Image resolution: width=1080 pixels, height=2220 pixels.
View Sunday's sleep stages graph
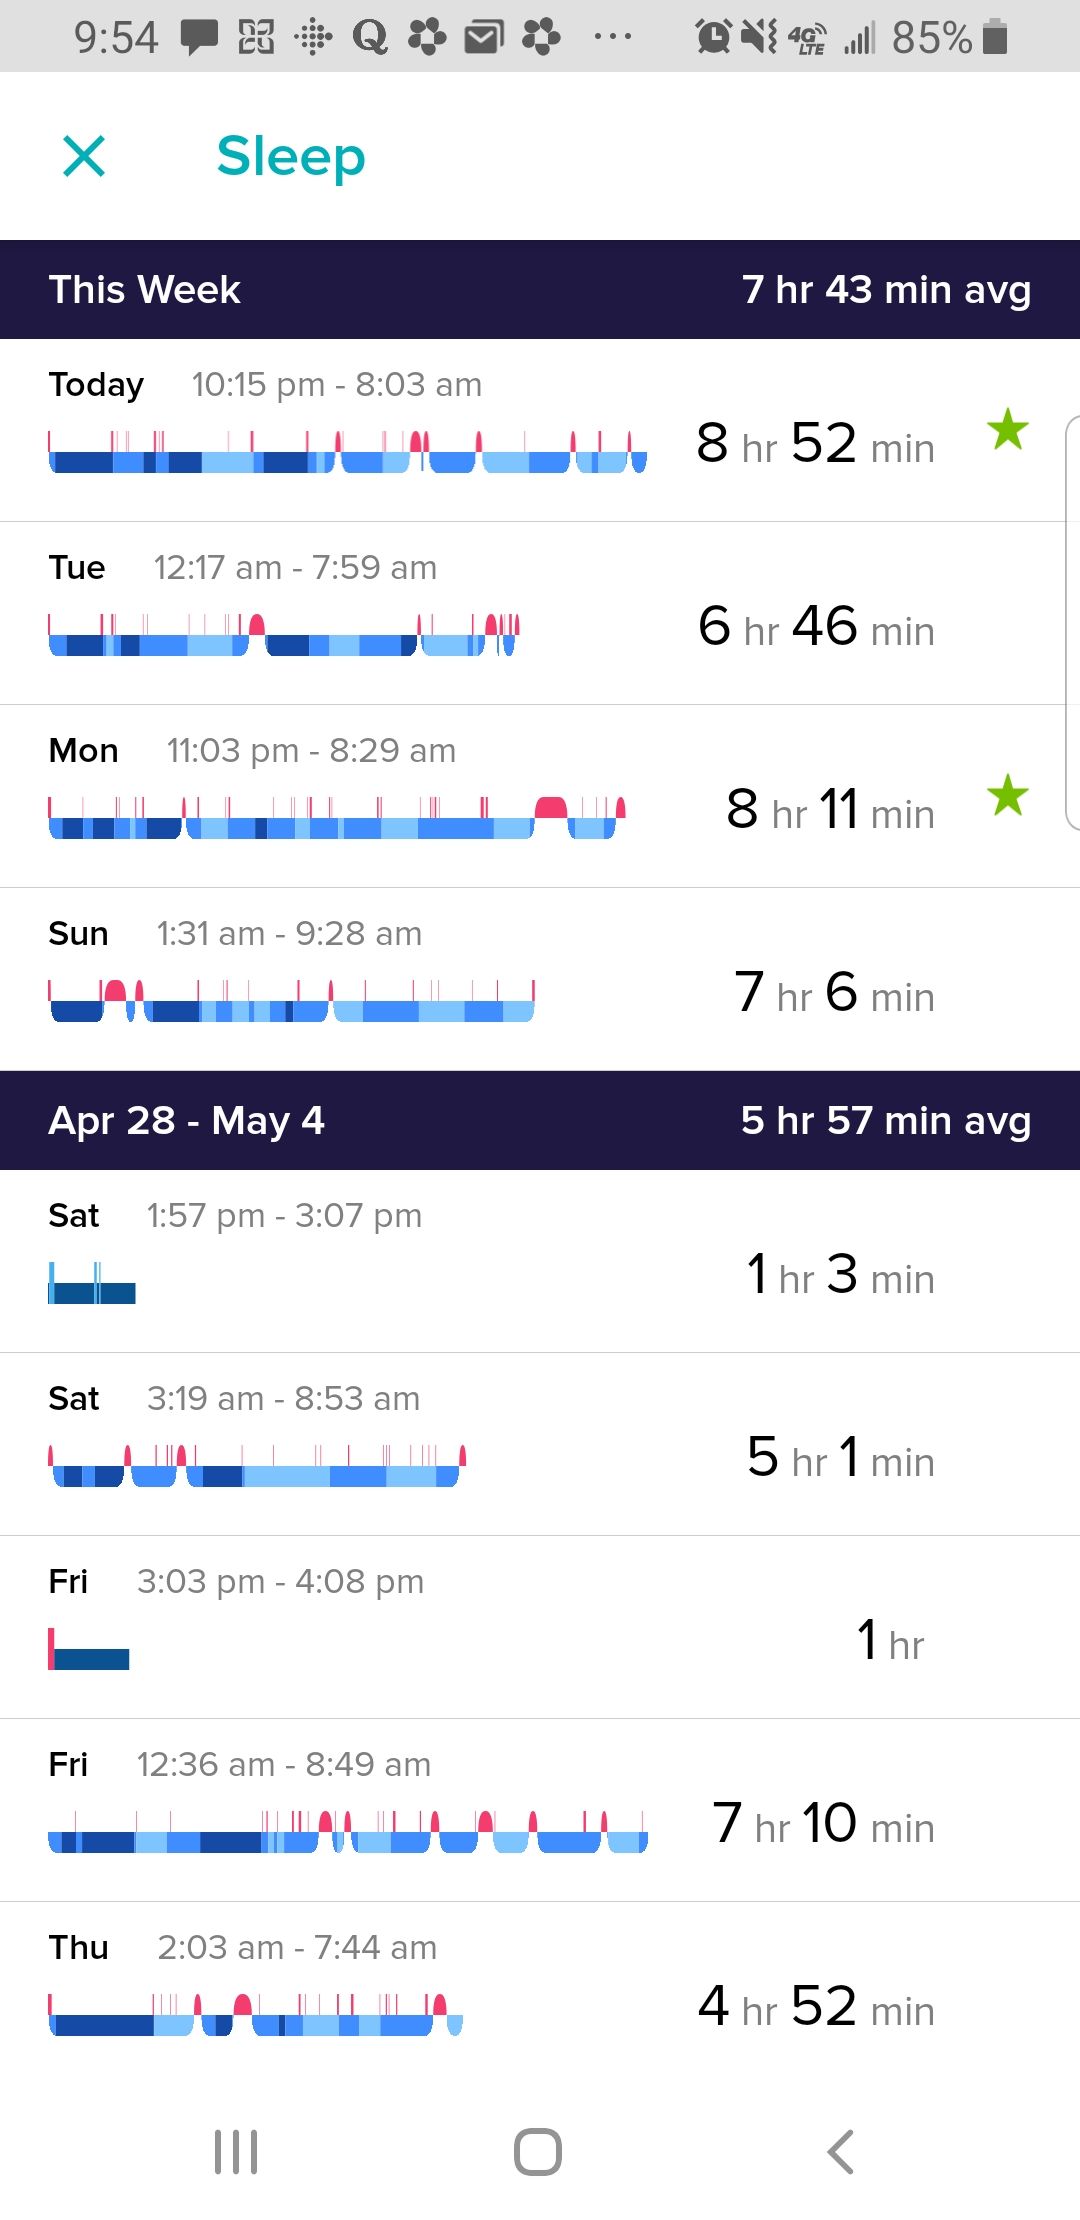coord(291,1002)
